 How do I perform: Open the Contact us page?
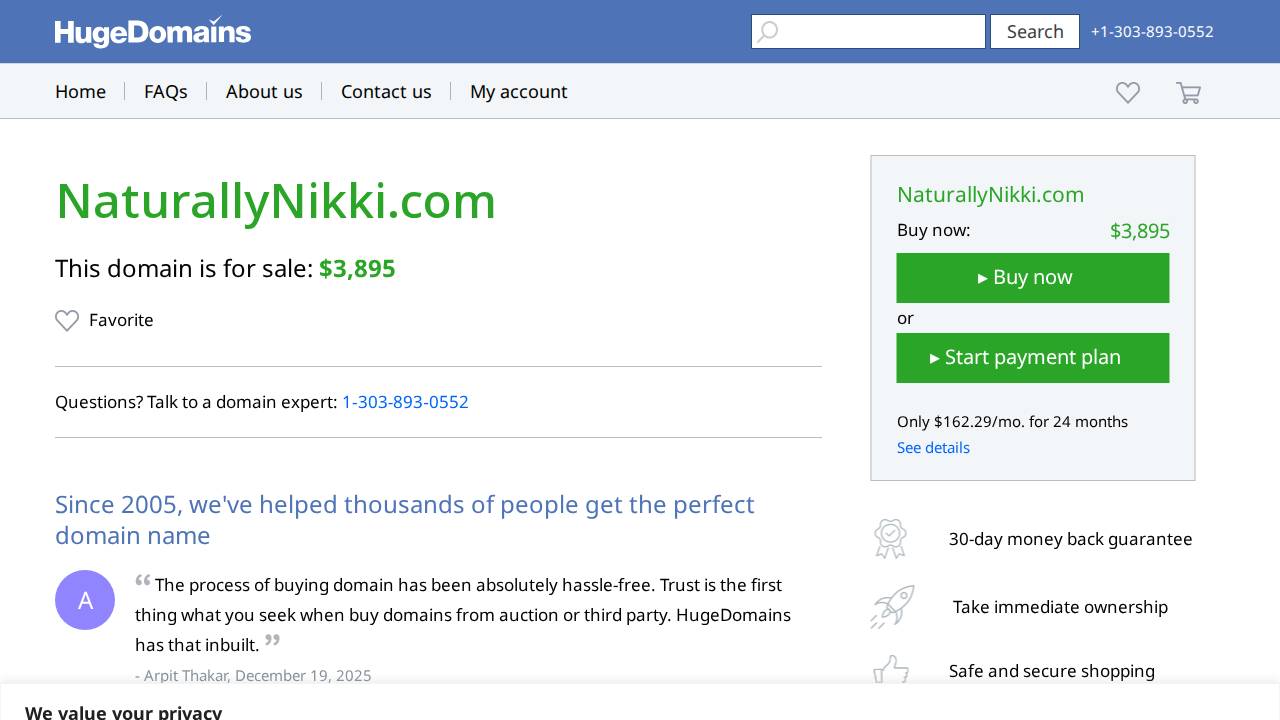(386, 91)
